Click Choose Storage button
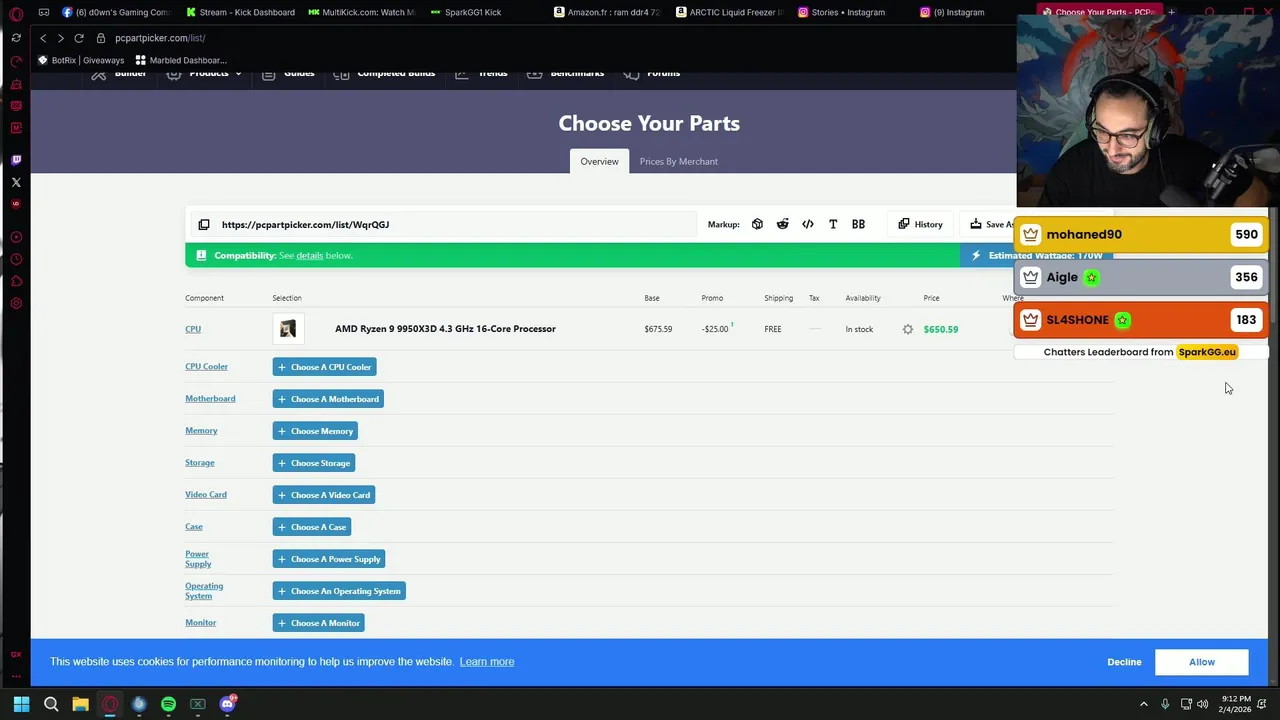Image resolution: width=1280 pixels, height=720 pixels. click(314, 463)
